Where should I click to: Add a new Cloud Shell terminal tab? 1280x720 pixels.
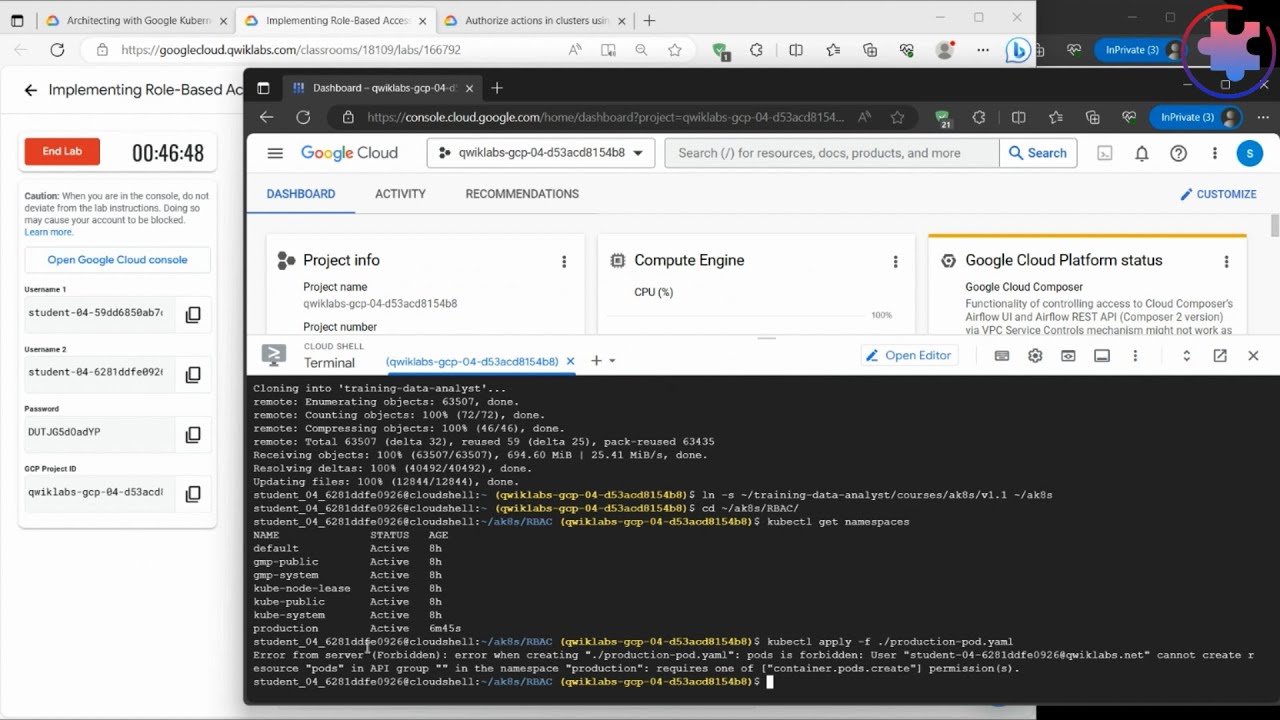(x=596, y=361)
